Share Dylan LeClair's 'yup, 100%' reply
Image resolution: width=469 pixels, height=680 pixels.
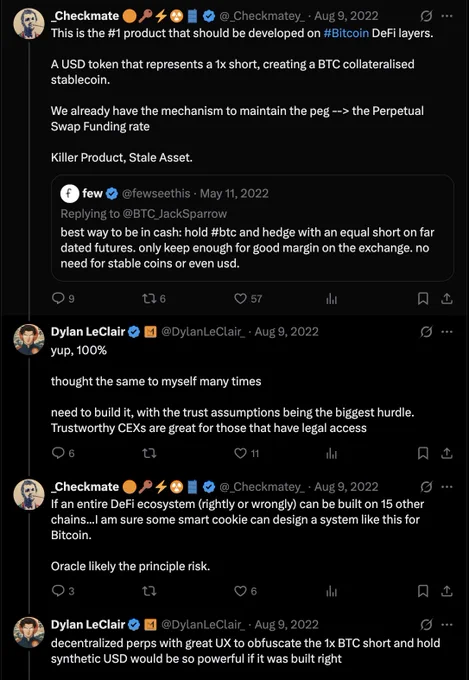(x=447, y=453)
